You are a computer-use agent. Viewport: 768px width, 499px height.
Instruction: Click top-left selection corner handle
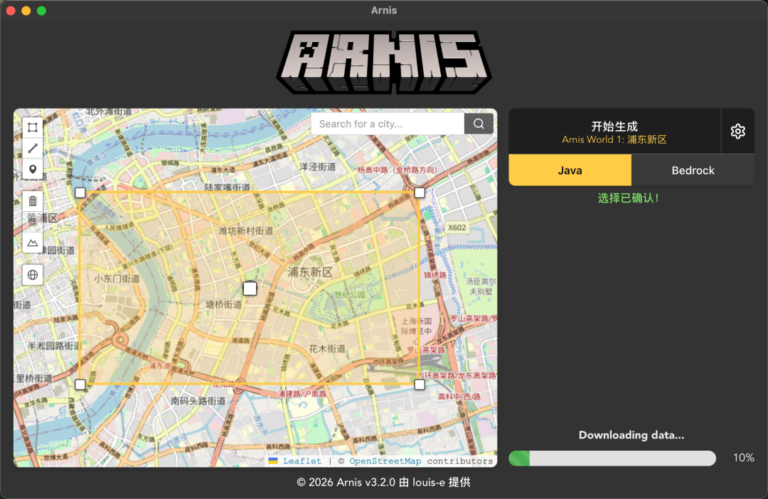pos(81,192)
